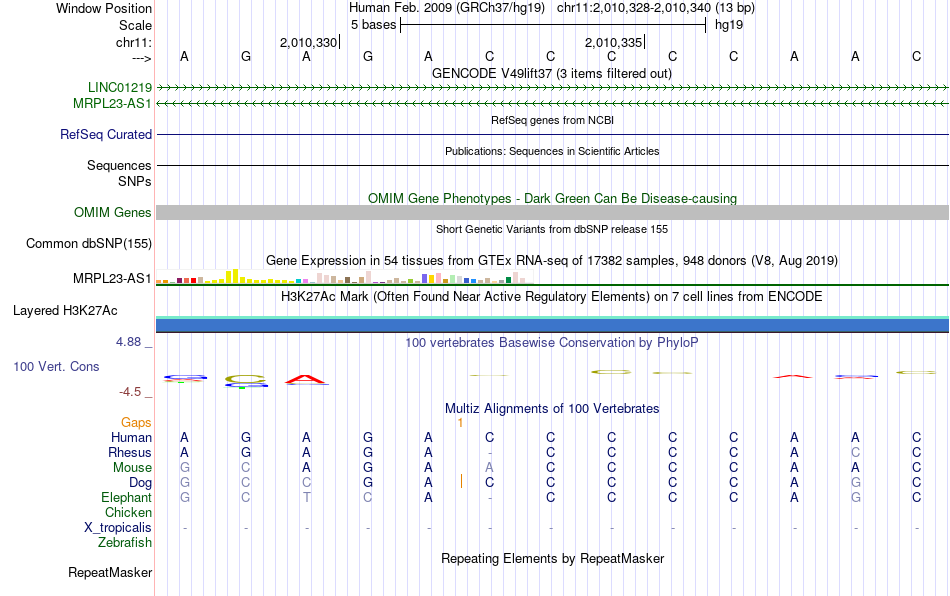This screenshot has height=596, width=950.
Task: Click the RepeatMasker track label
Action: coord(110,572)
